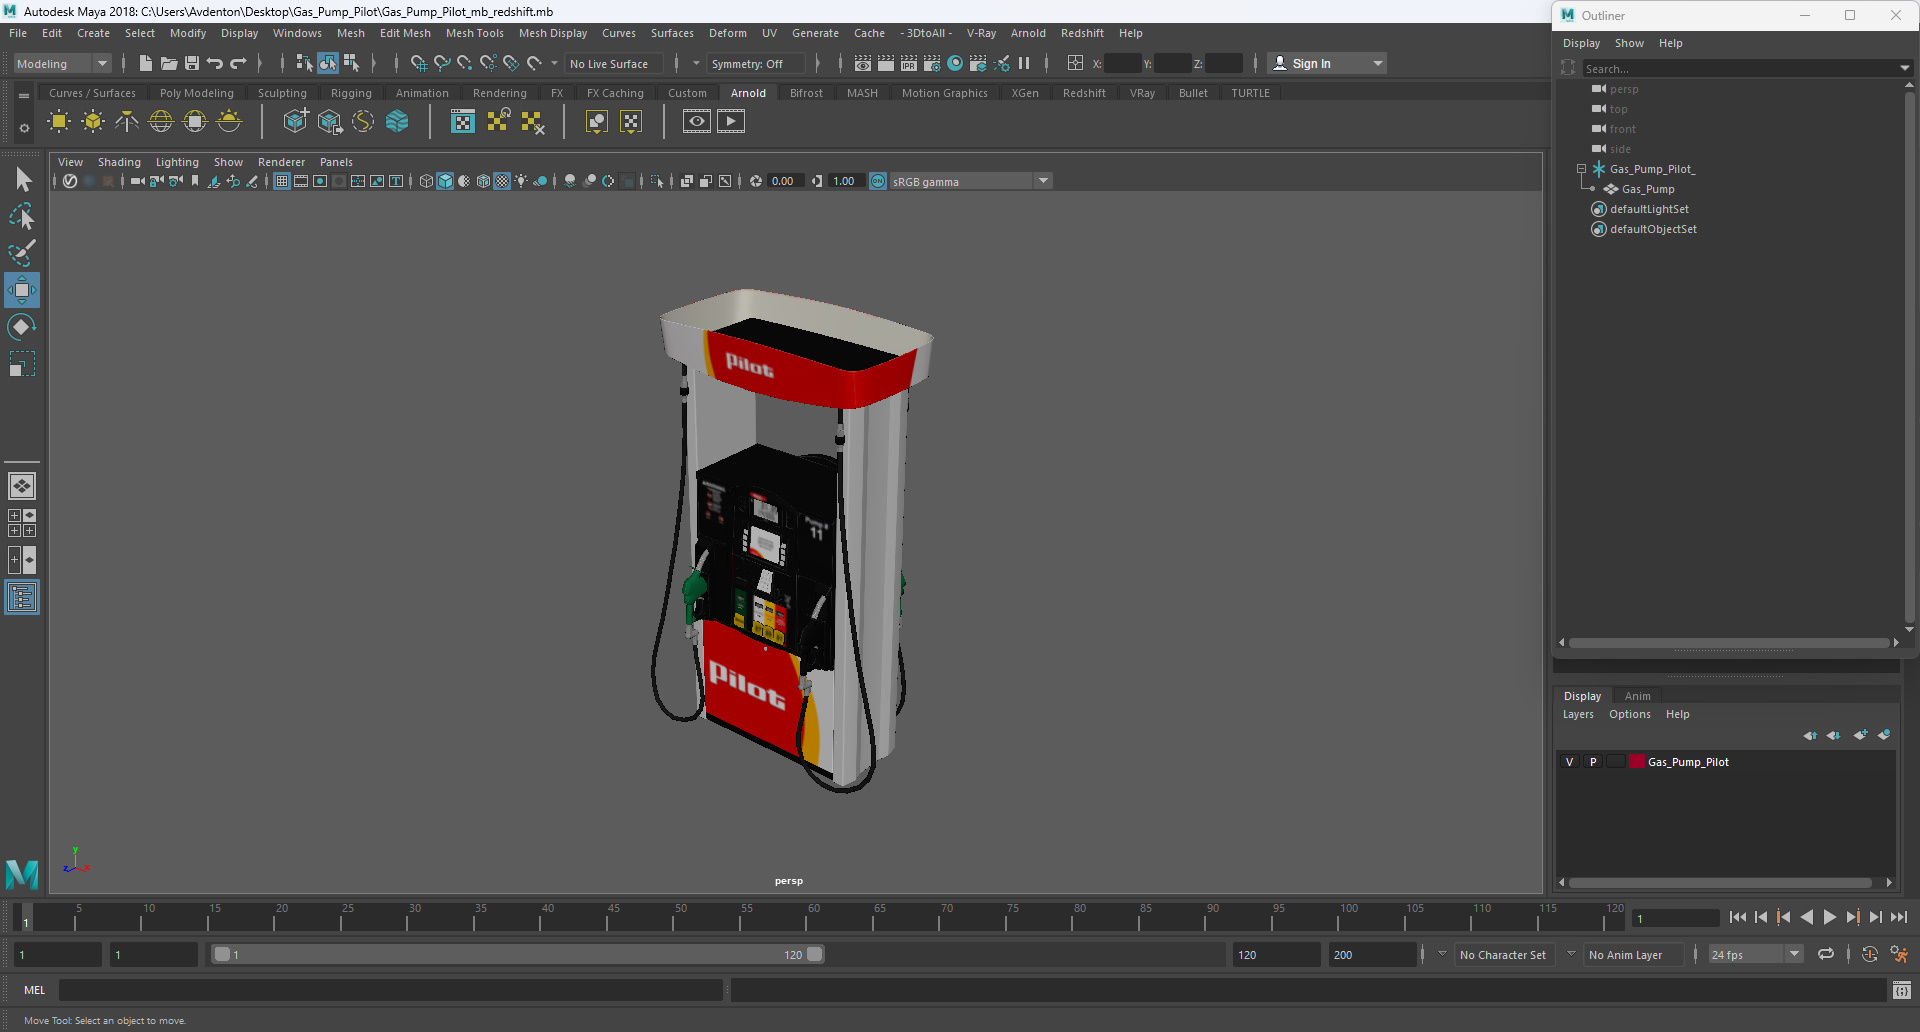Click the Arnold physical sky shelf icon
The image size is (1920, 1032).
point(229,122)
